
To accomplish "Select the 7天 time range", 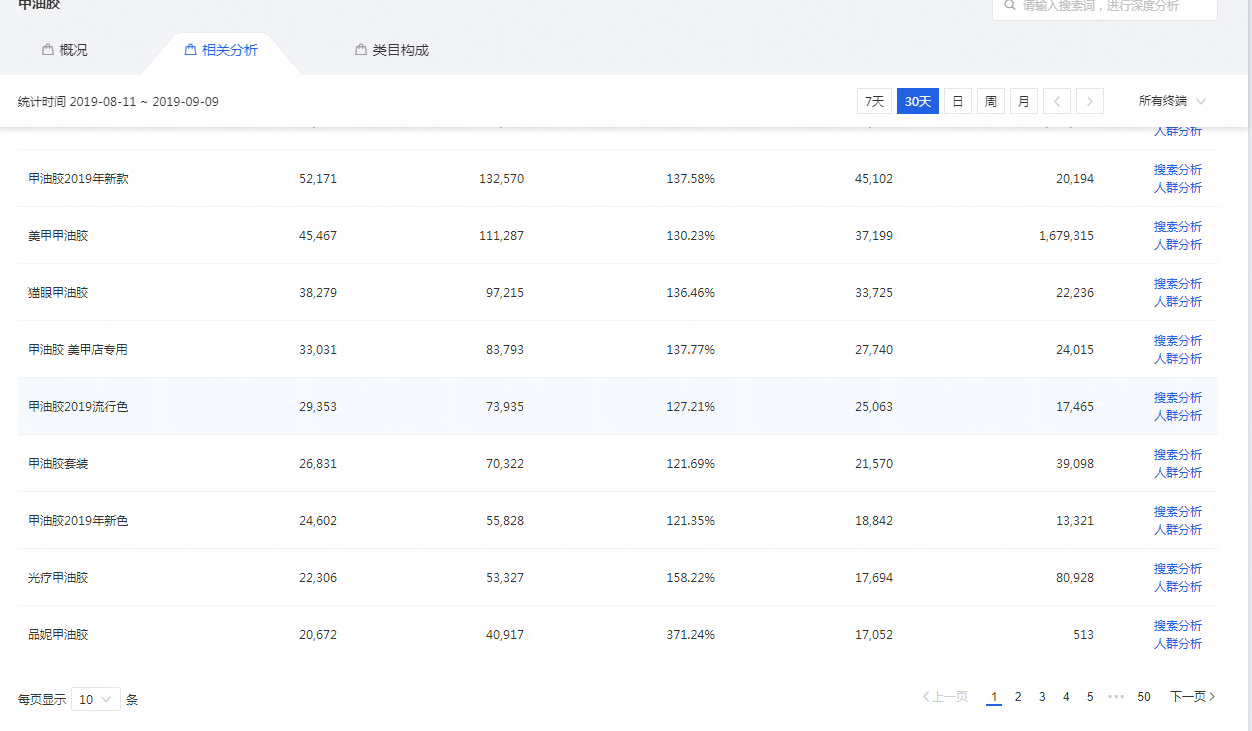I will click(874, 101).
